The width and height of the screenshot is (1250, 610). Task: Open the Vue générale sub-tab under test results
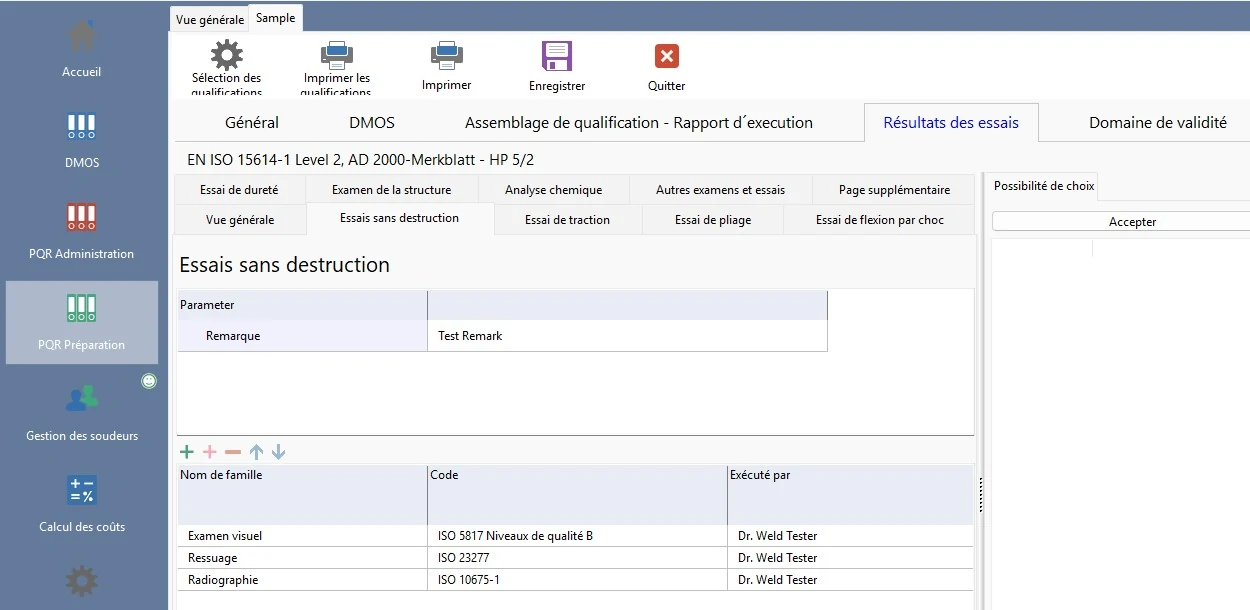240,219
